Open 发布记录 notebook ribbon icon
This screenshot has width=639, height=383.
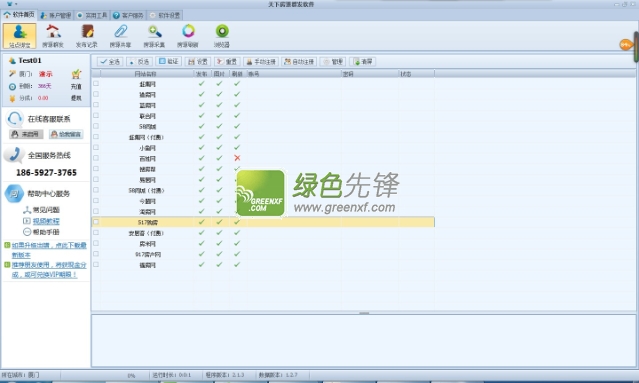[x=87, y=36]
